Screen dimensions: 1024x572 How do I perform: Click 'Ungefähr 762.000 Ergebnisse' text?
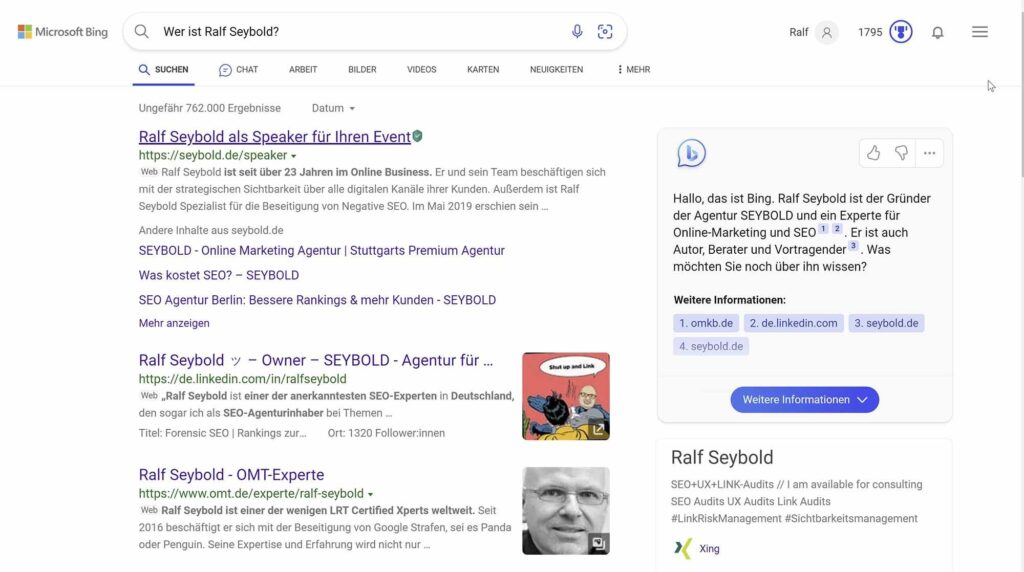(x=210, y=108)
